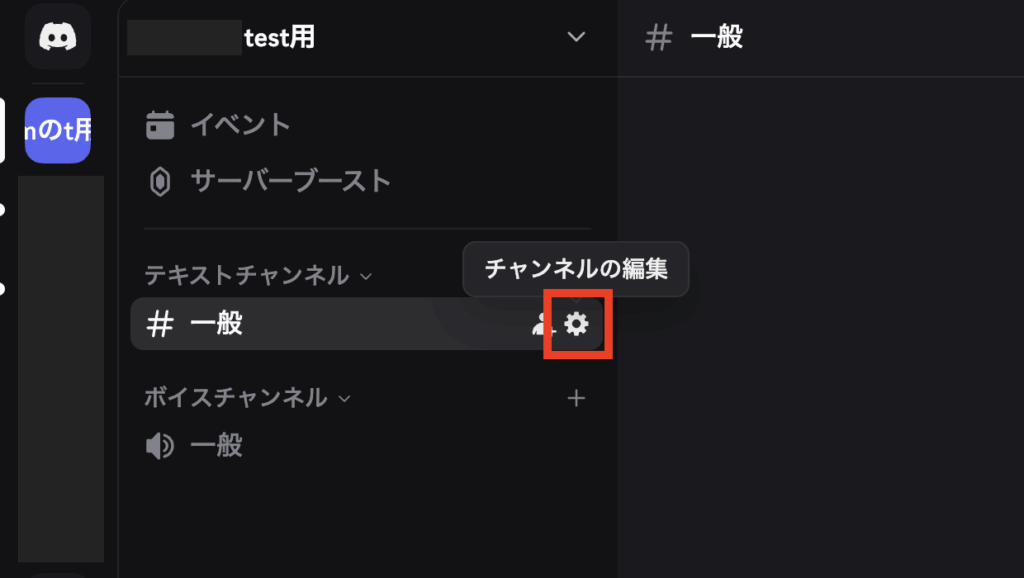
Task: Click the invite people icon on 一般 channel
Action: tap(542, 324)
